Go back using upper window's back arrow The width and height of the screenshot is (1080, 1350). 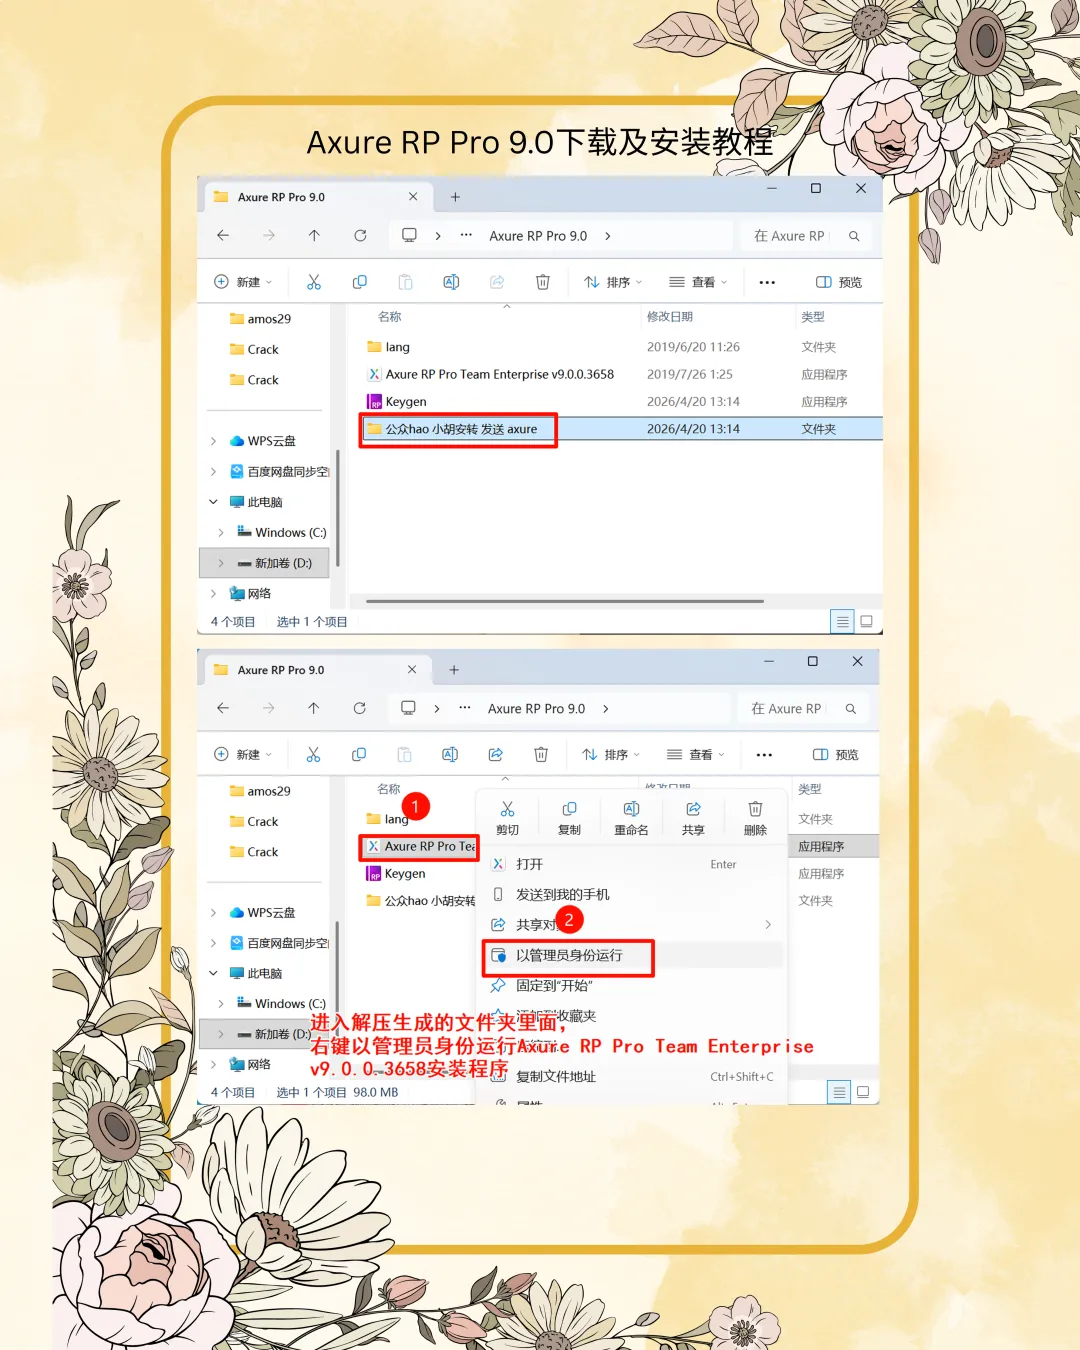click(223, 235)
